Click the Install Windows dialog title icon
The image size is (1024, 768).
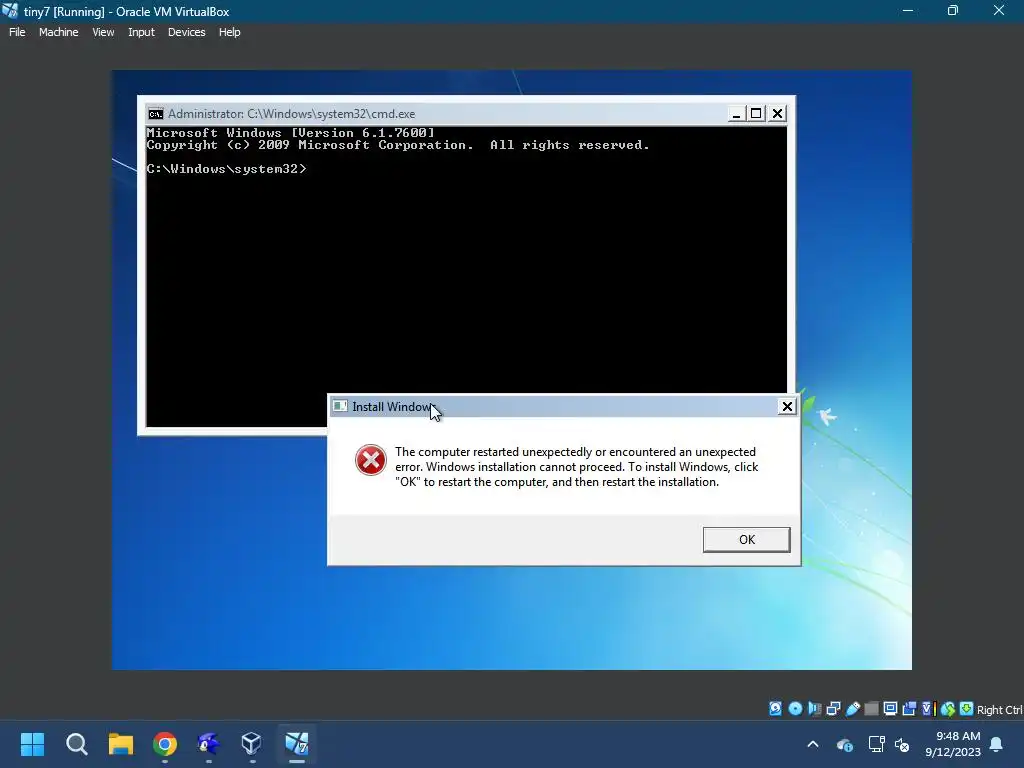pos(340,406)
